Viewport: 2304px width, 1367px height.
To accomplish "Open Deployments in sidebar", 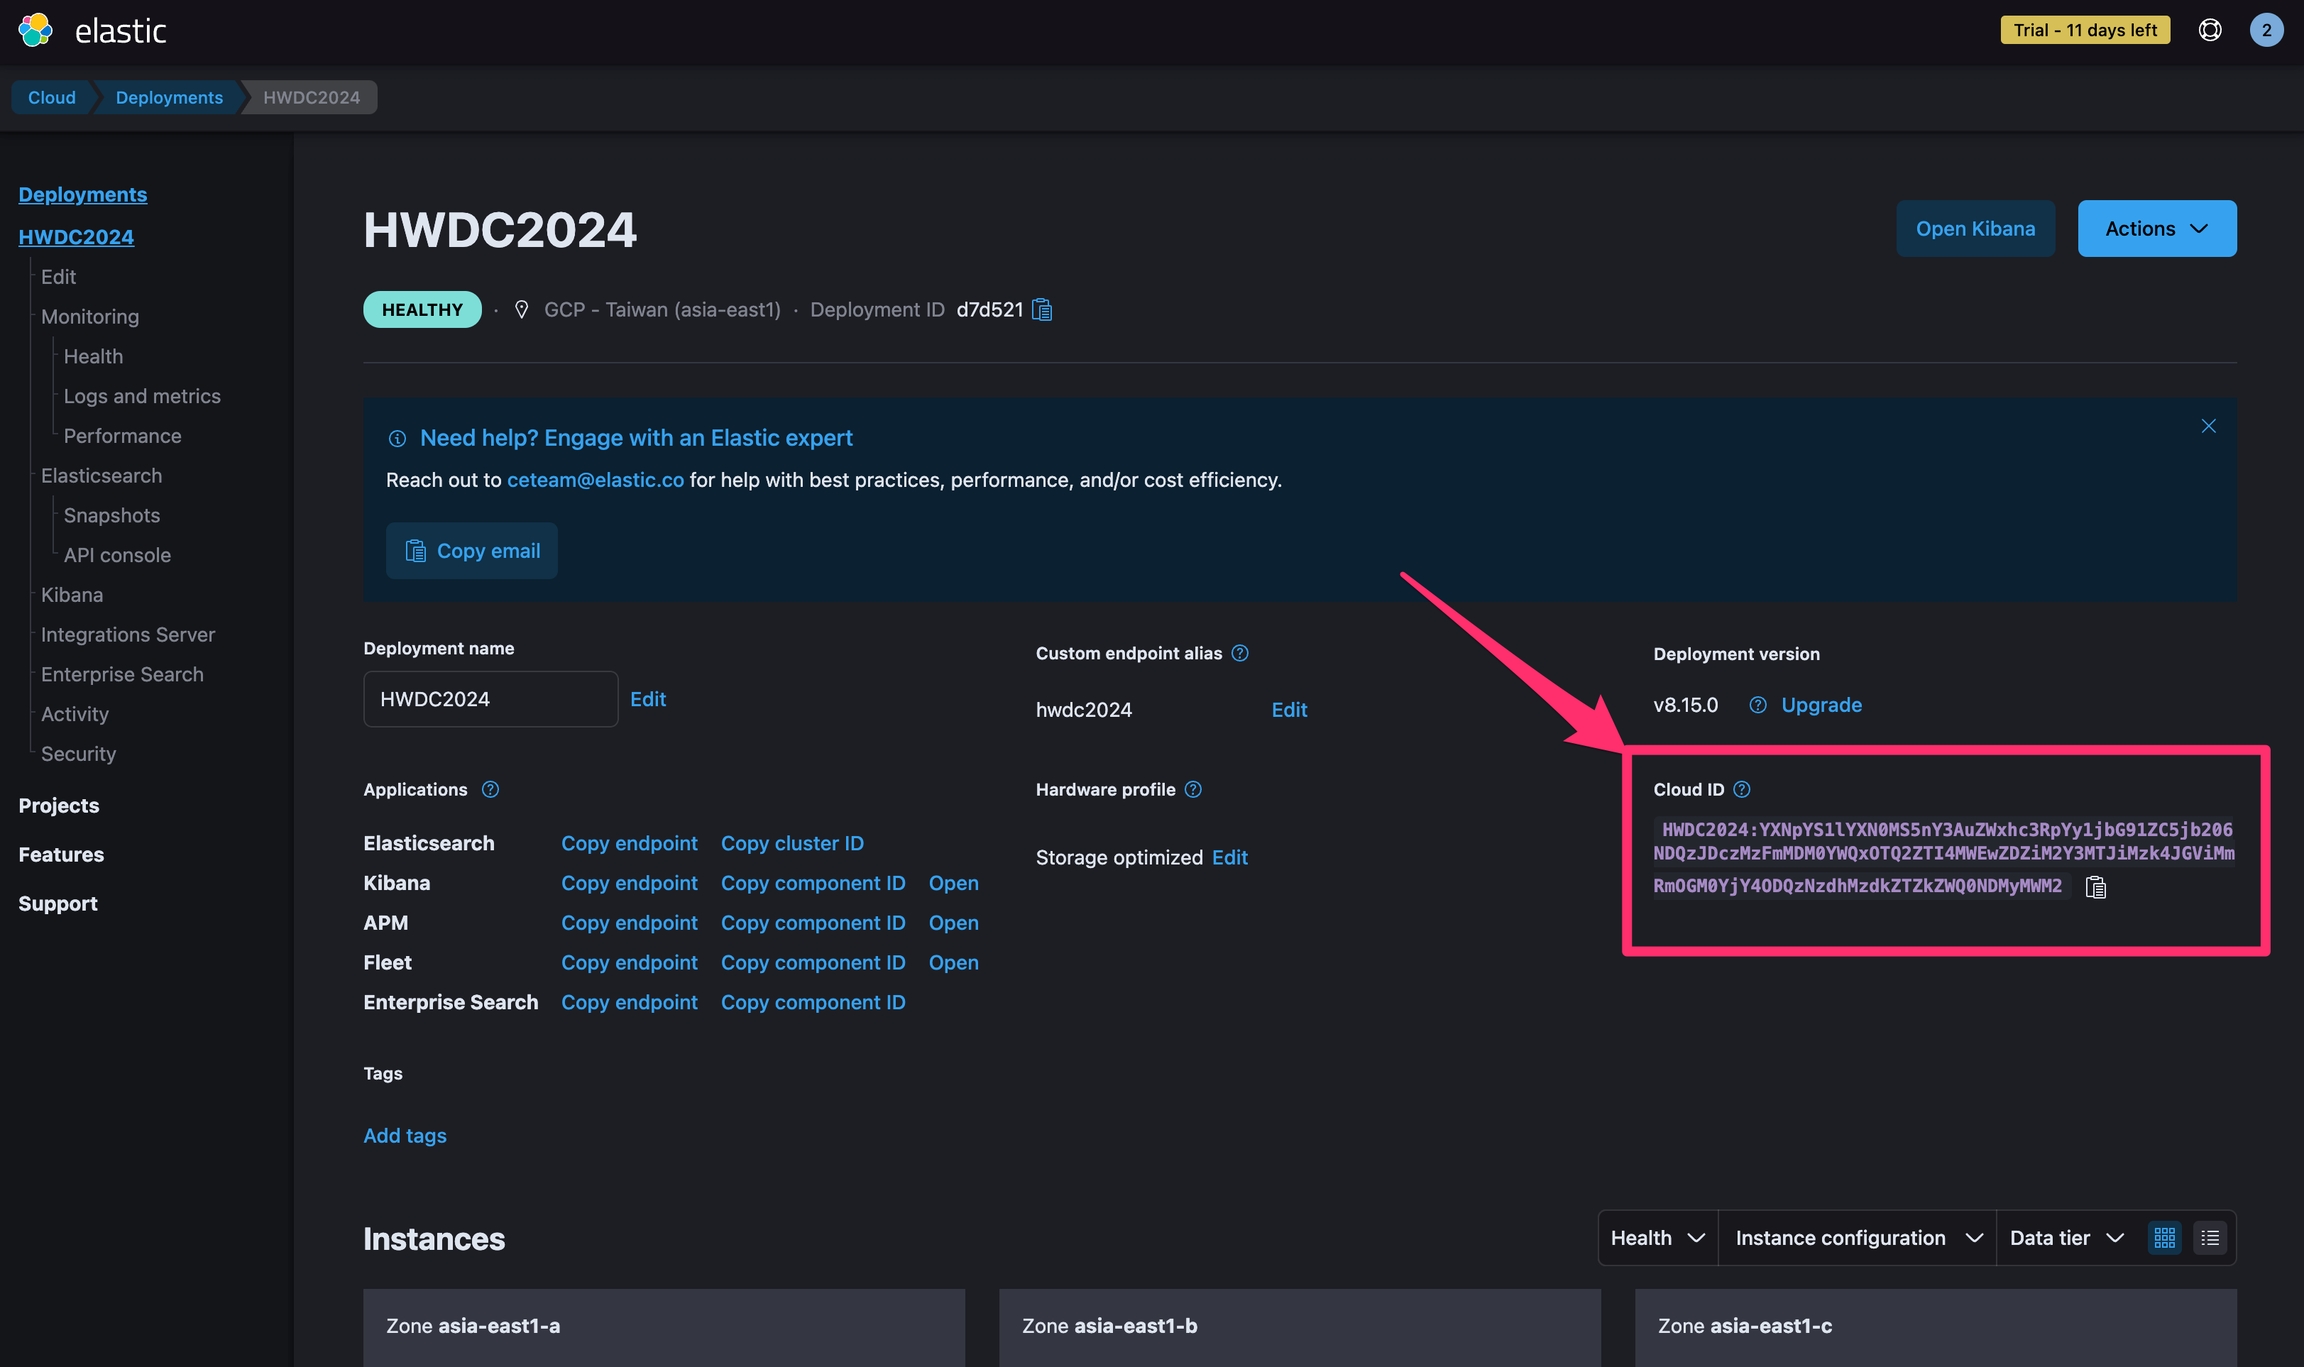I will click(x=83, y=194).
